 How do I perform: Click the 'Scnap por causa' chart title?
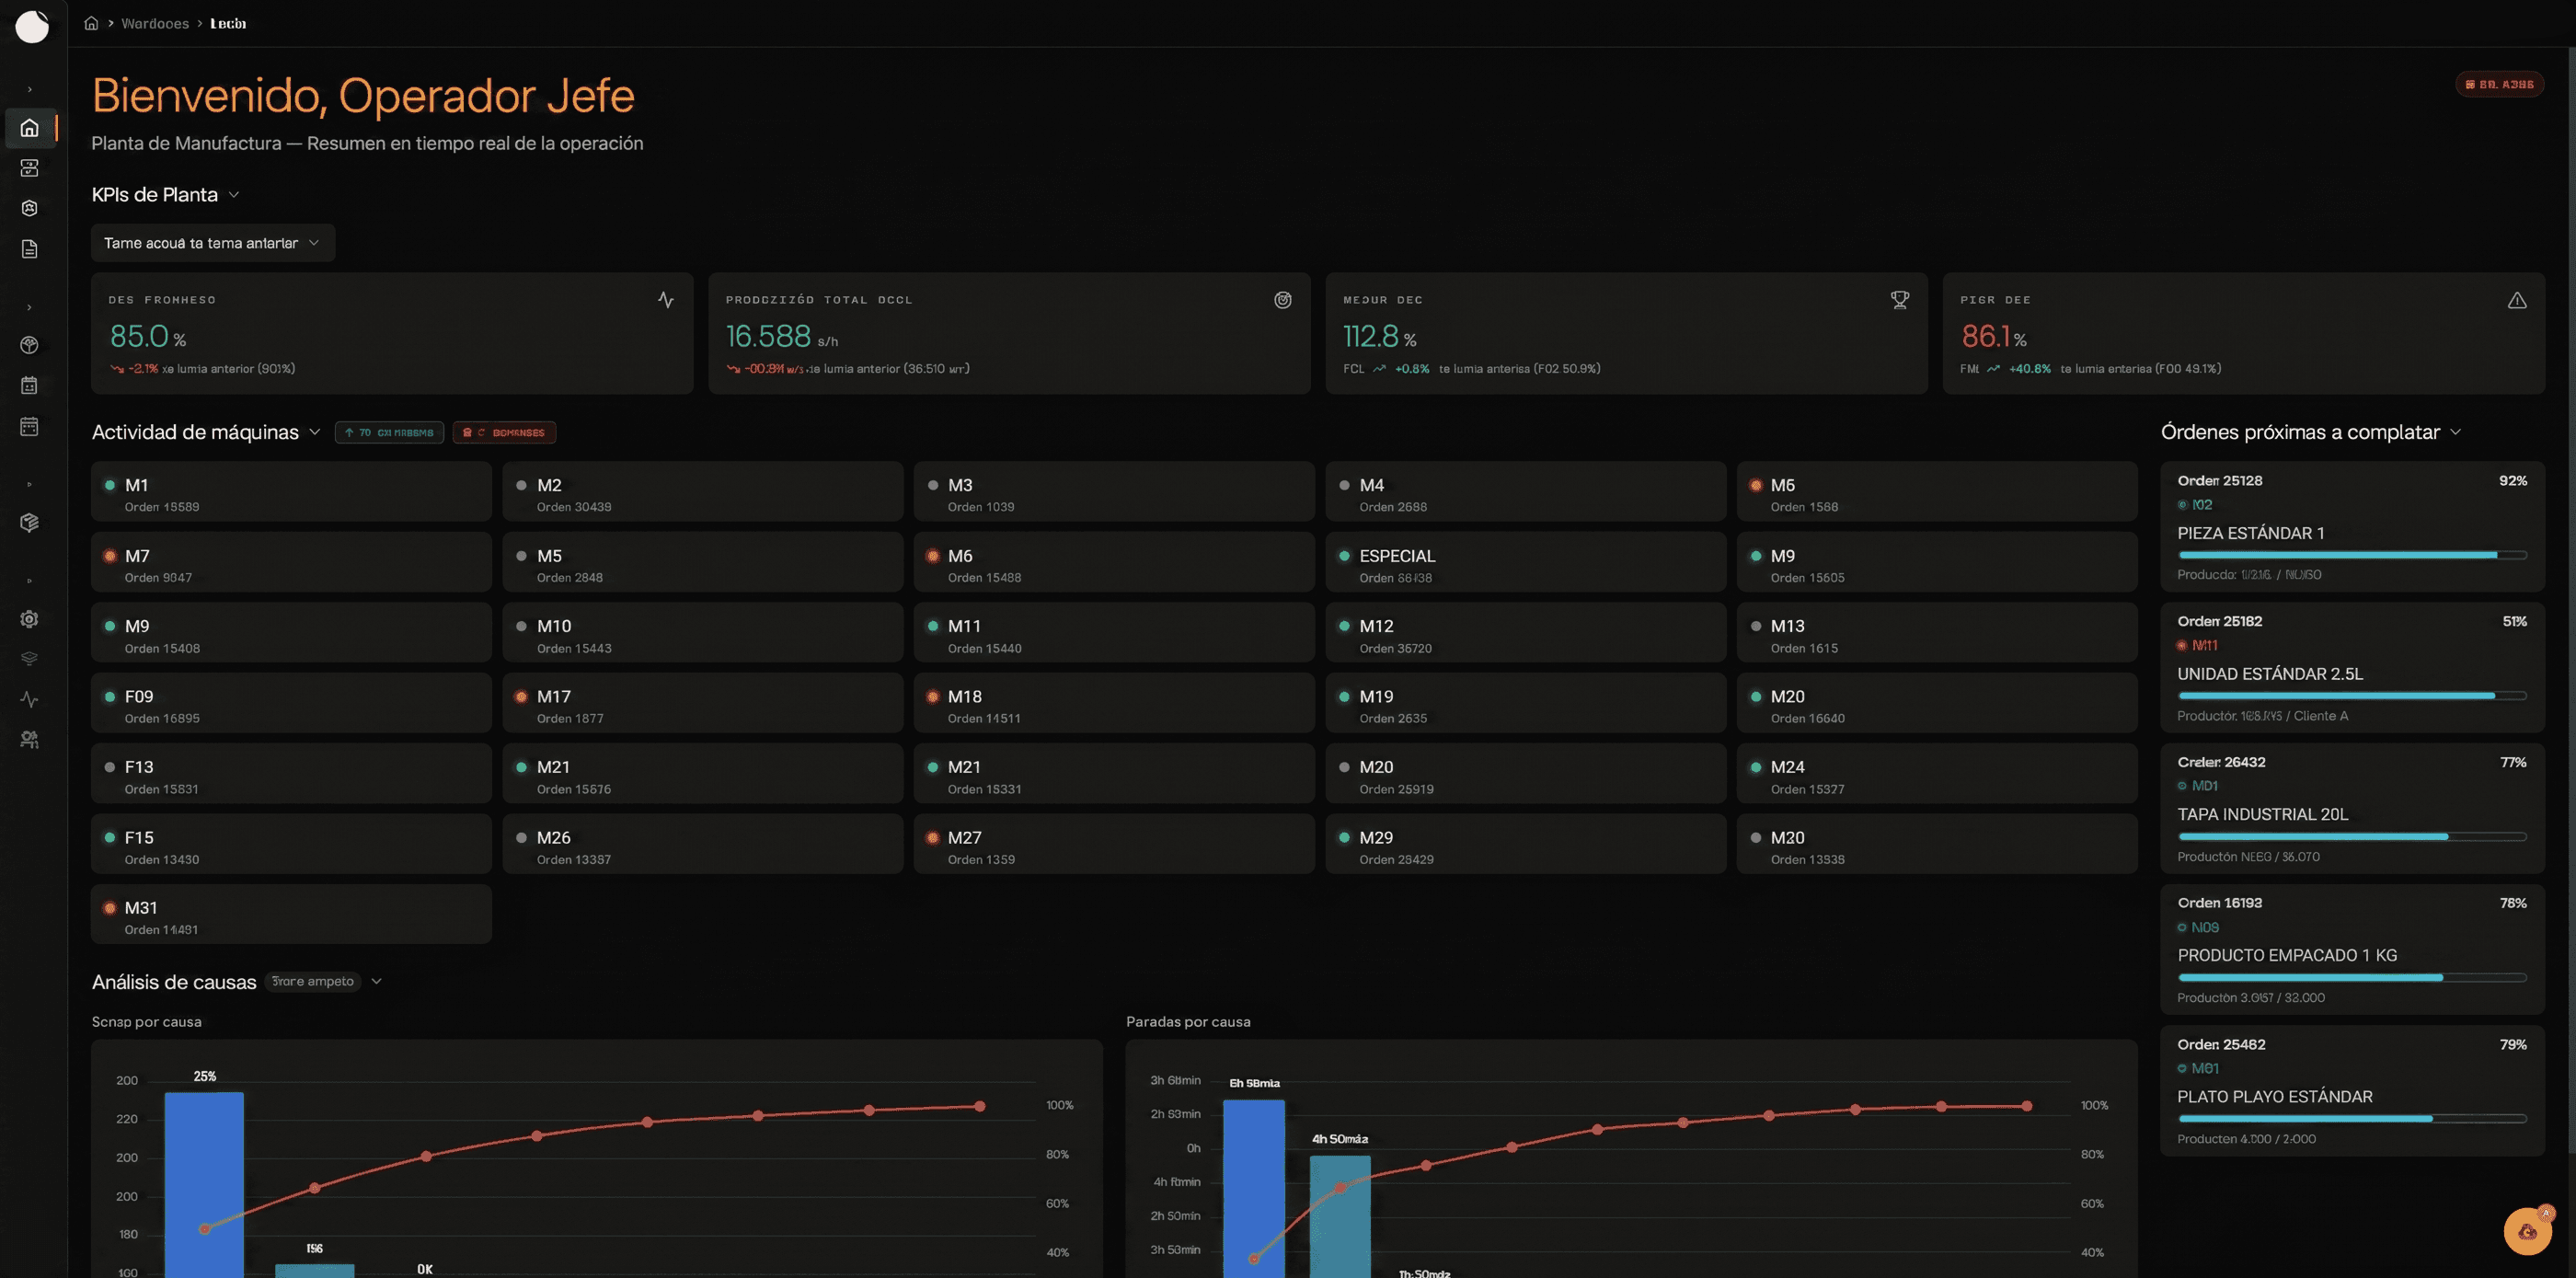tap(147, 1022)
